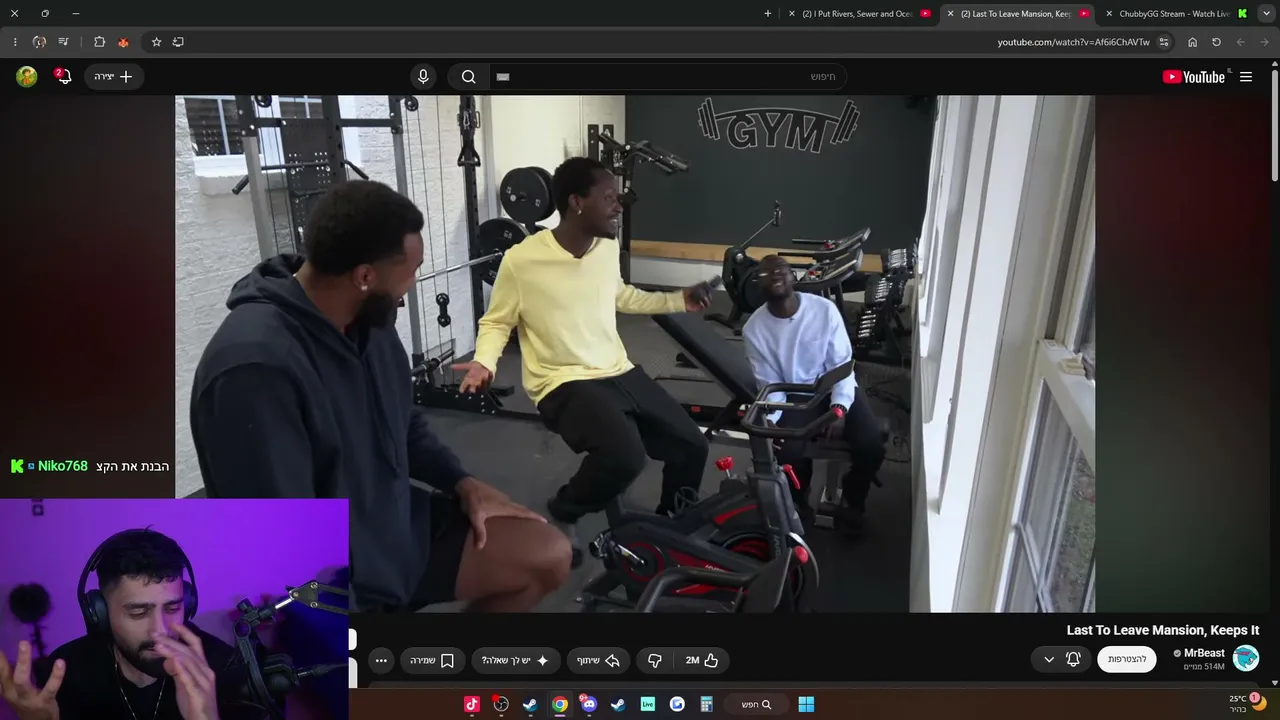Click the YouTube search magnifier button
Viewport: 1280px width, 720px height.
(x=468, y=76)
